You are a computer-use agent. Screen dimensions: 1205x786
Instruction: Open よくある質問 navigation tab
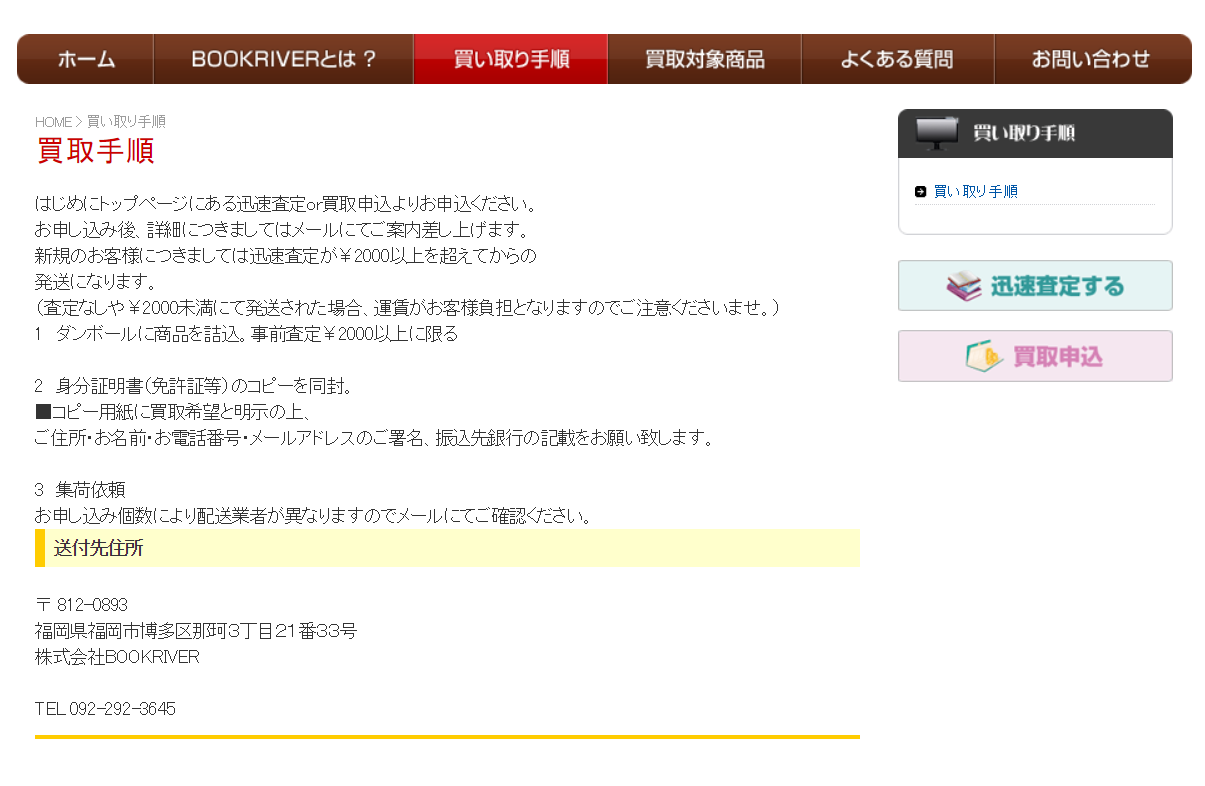click(x=897, y=59)
